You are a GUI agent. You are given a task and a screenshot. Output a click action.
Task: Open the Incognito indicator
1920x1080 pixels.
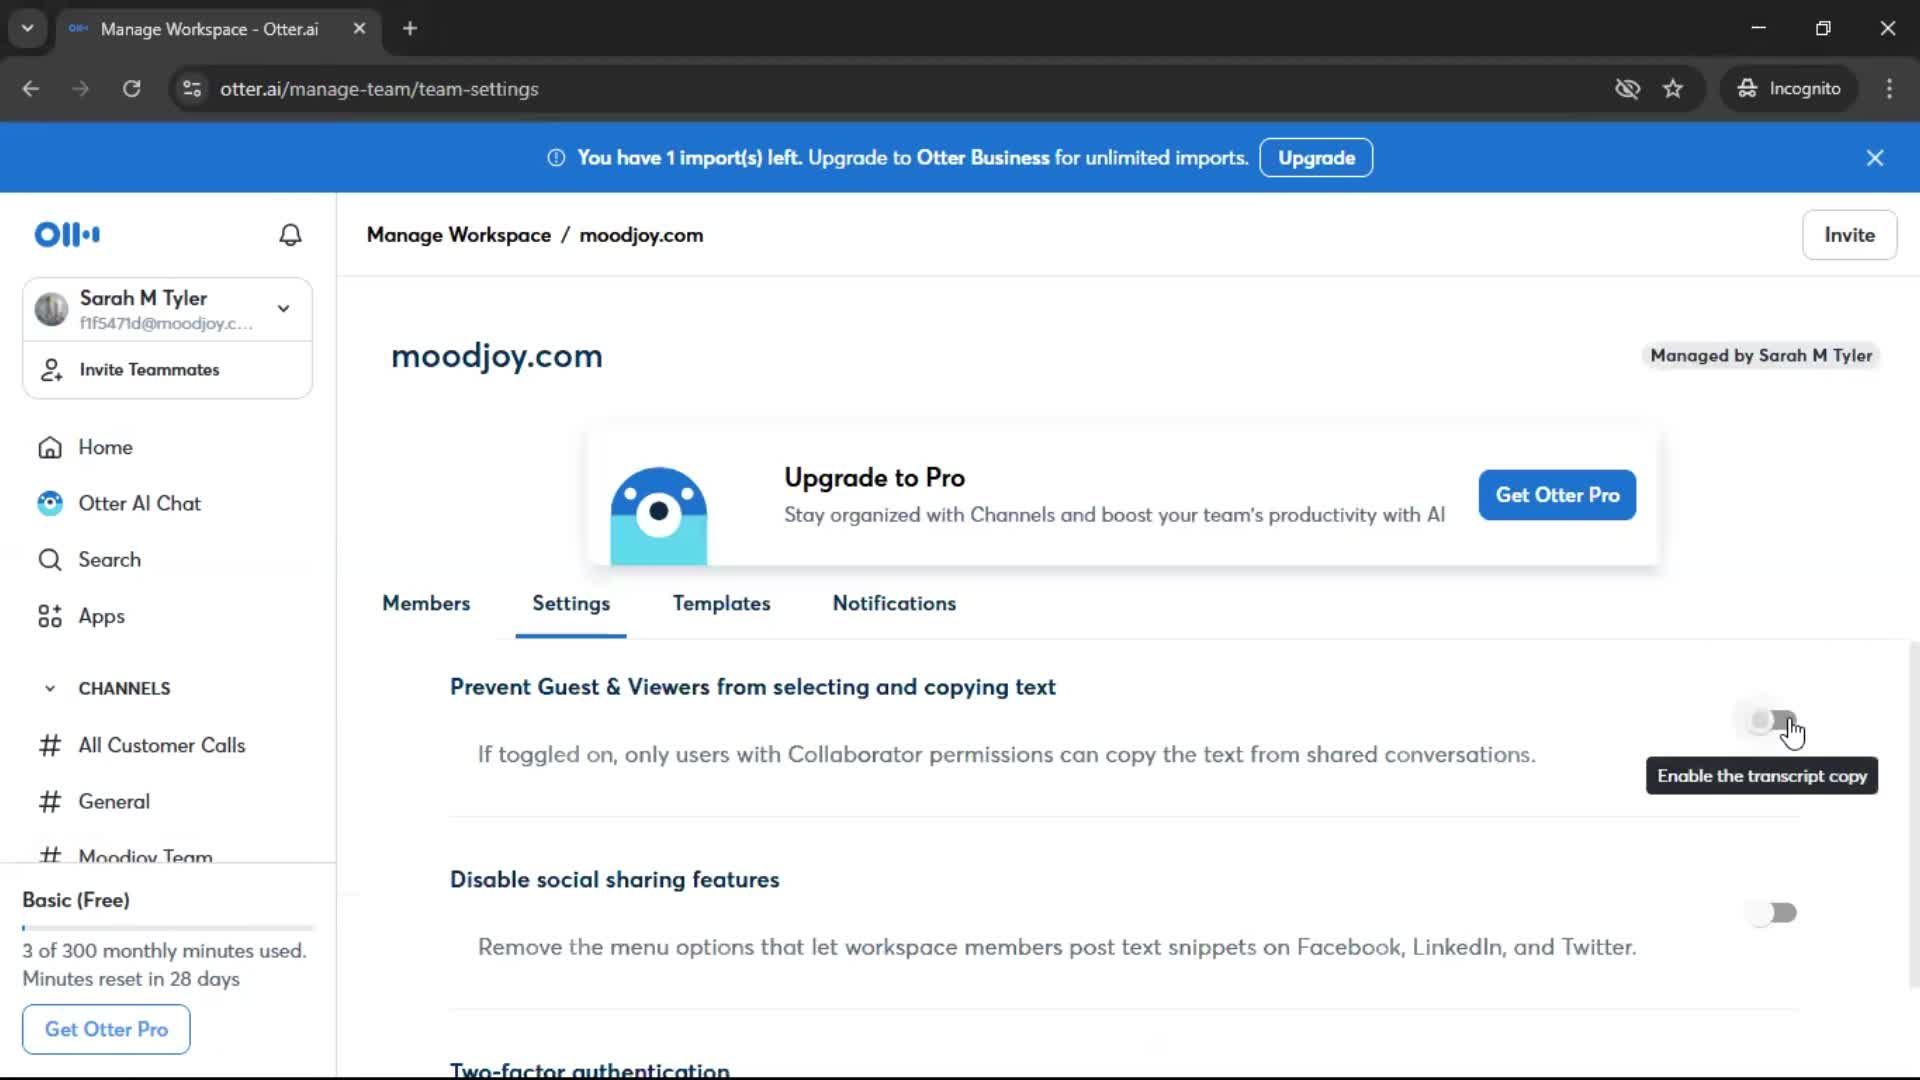(x=1789, y=89)
